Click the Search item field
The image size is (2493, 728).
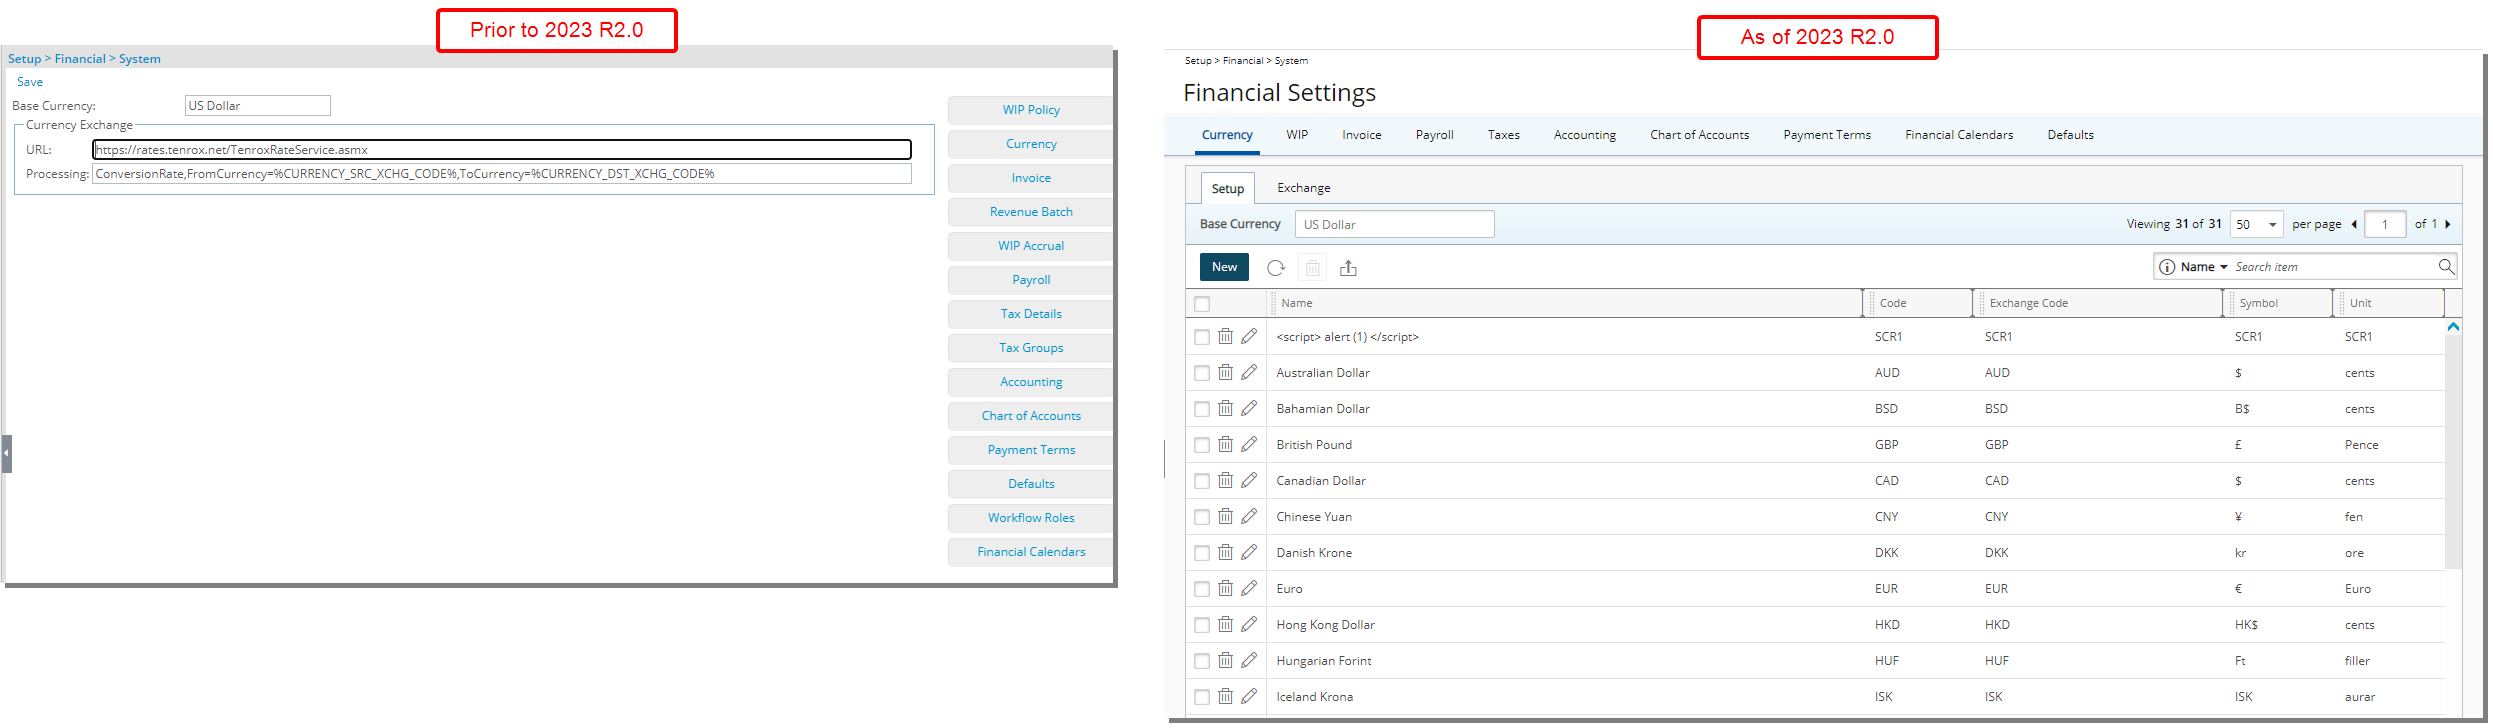tap(2334, 267)
